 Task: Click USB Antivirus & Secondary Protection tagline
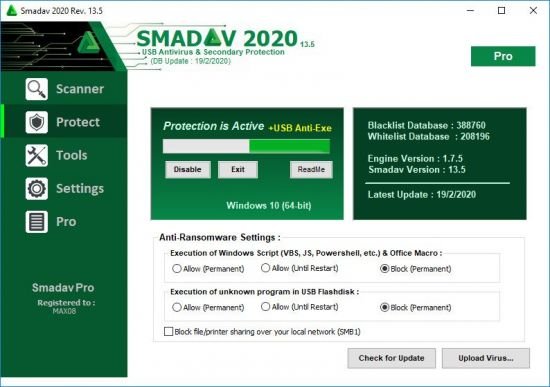click(x=213, y=52)
